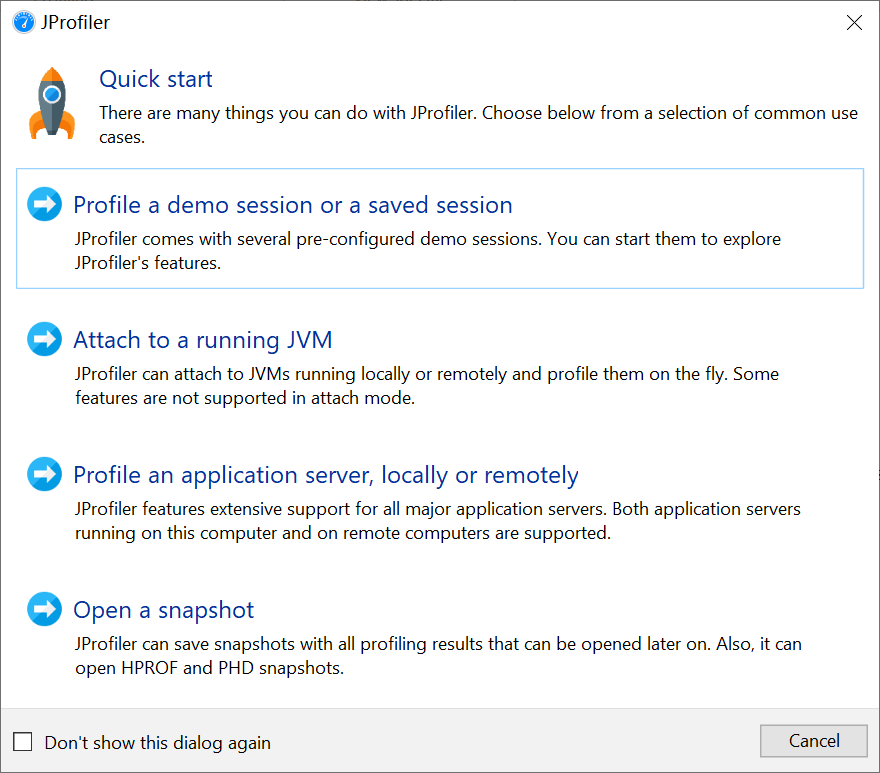
Task: Click the rocket Quick start icon
Action: 52,103
